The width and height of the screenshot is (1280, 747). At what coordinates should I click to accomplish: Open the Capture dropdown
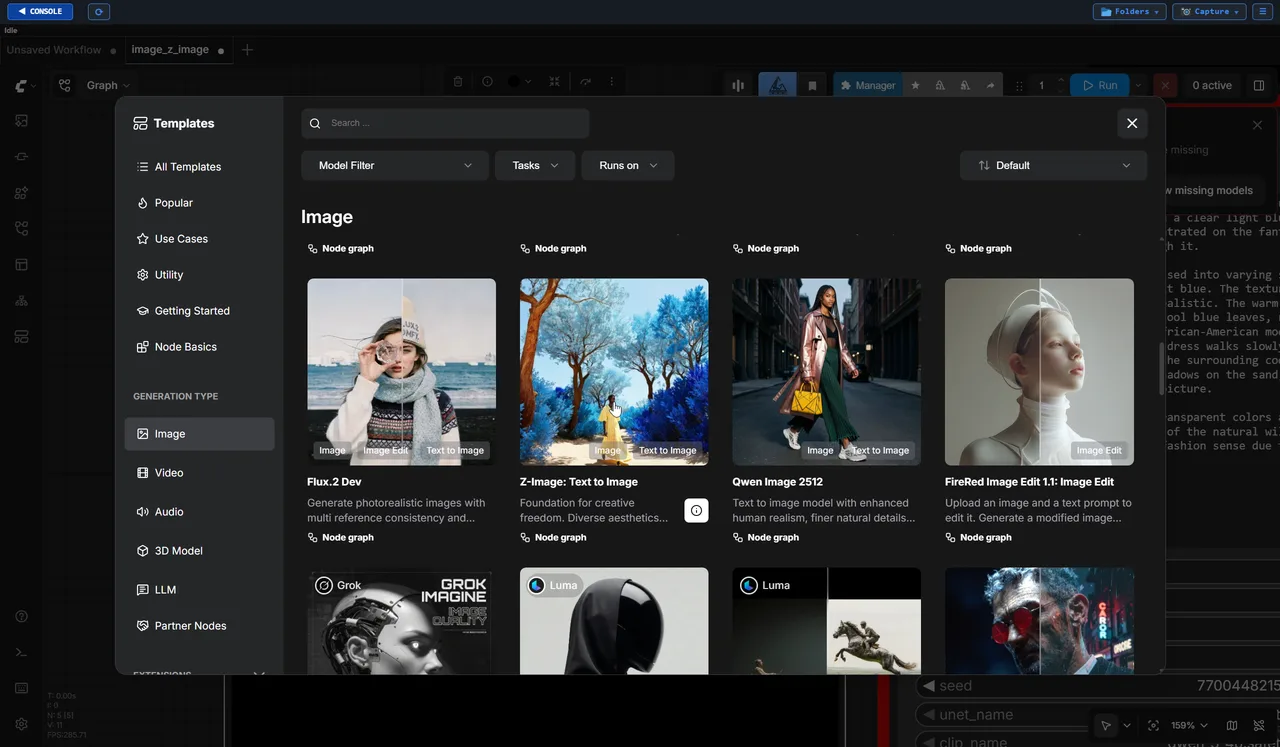(x=1208, y=11)
